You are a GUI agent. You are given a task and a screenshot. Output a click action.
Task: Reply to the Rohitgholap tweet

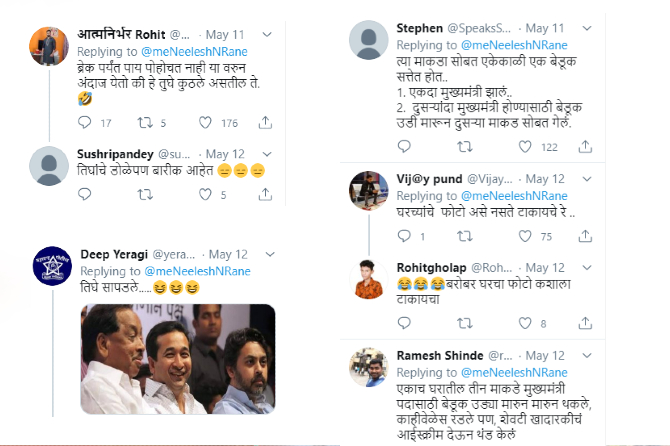point(404,323)
